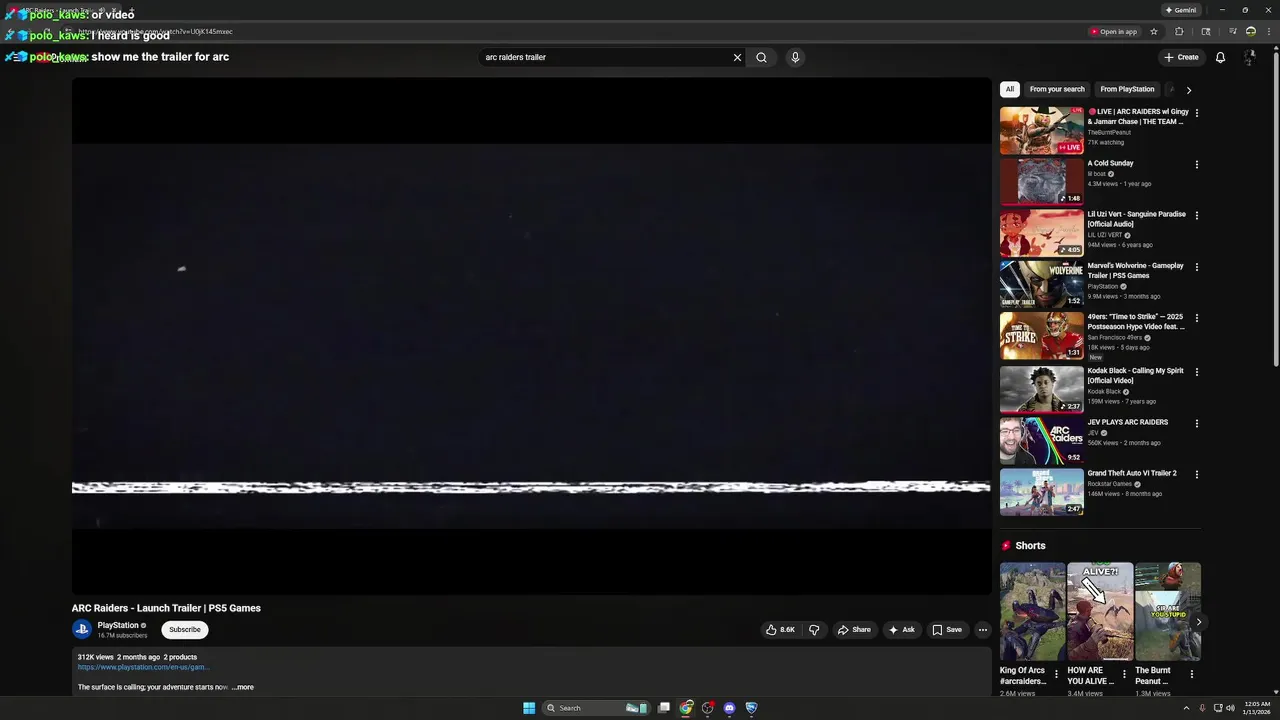Image resolution: width=1280 pixels, height=720 pixels.
Task: Dislike the video with thumbs down
Action: click(x=814, y=630)
